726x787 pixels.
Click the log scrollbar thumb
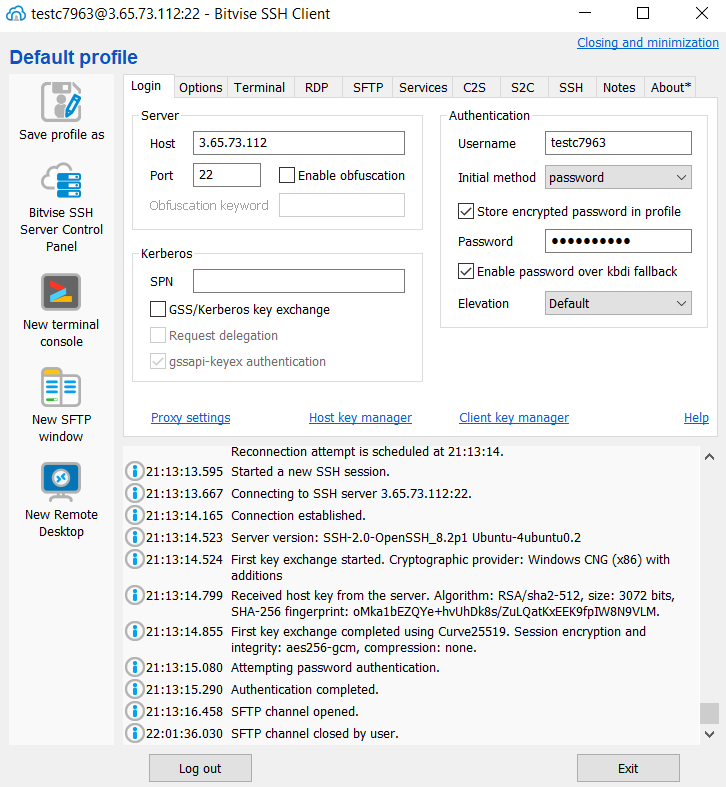coord(709,713)
